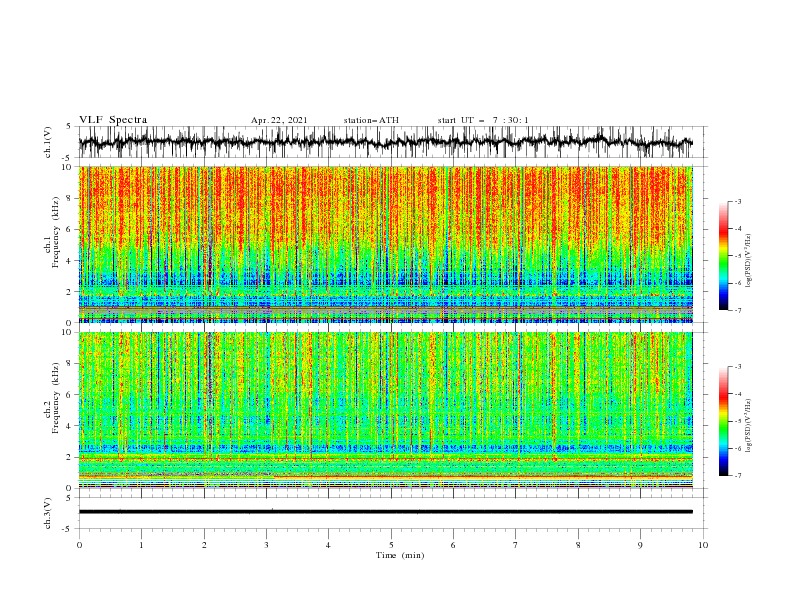Click the upper log(PSD)(V²/Hz) colorbar label
Viewport: 792px width, 612px height.
coord(749,261)
